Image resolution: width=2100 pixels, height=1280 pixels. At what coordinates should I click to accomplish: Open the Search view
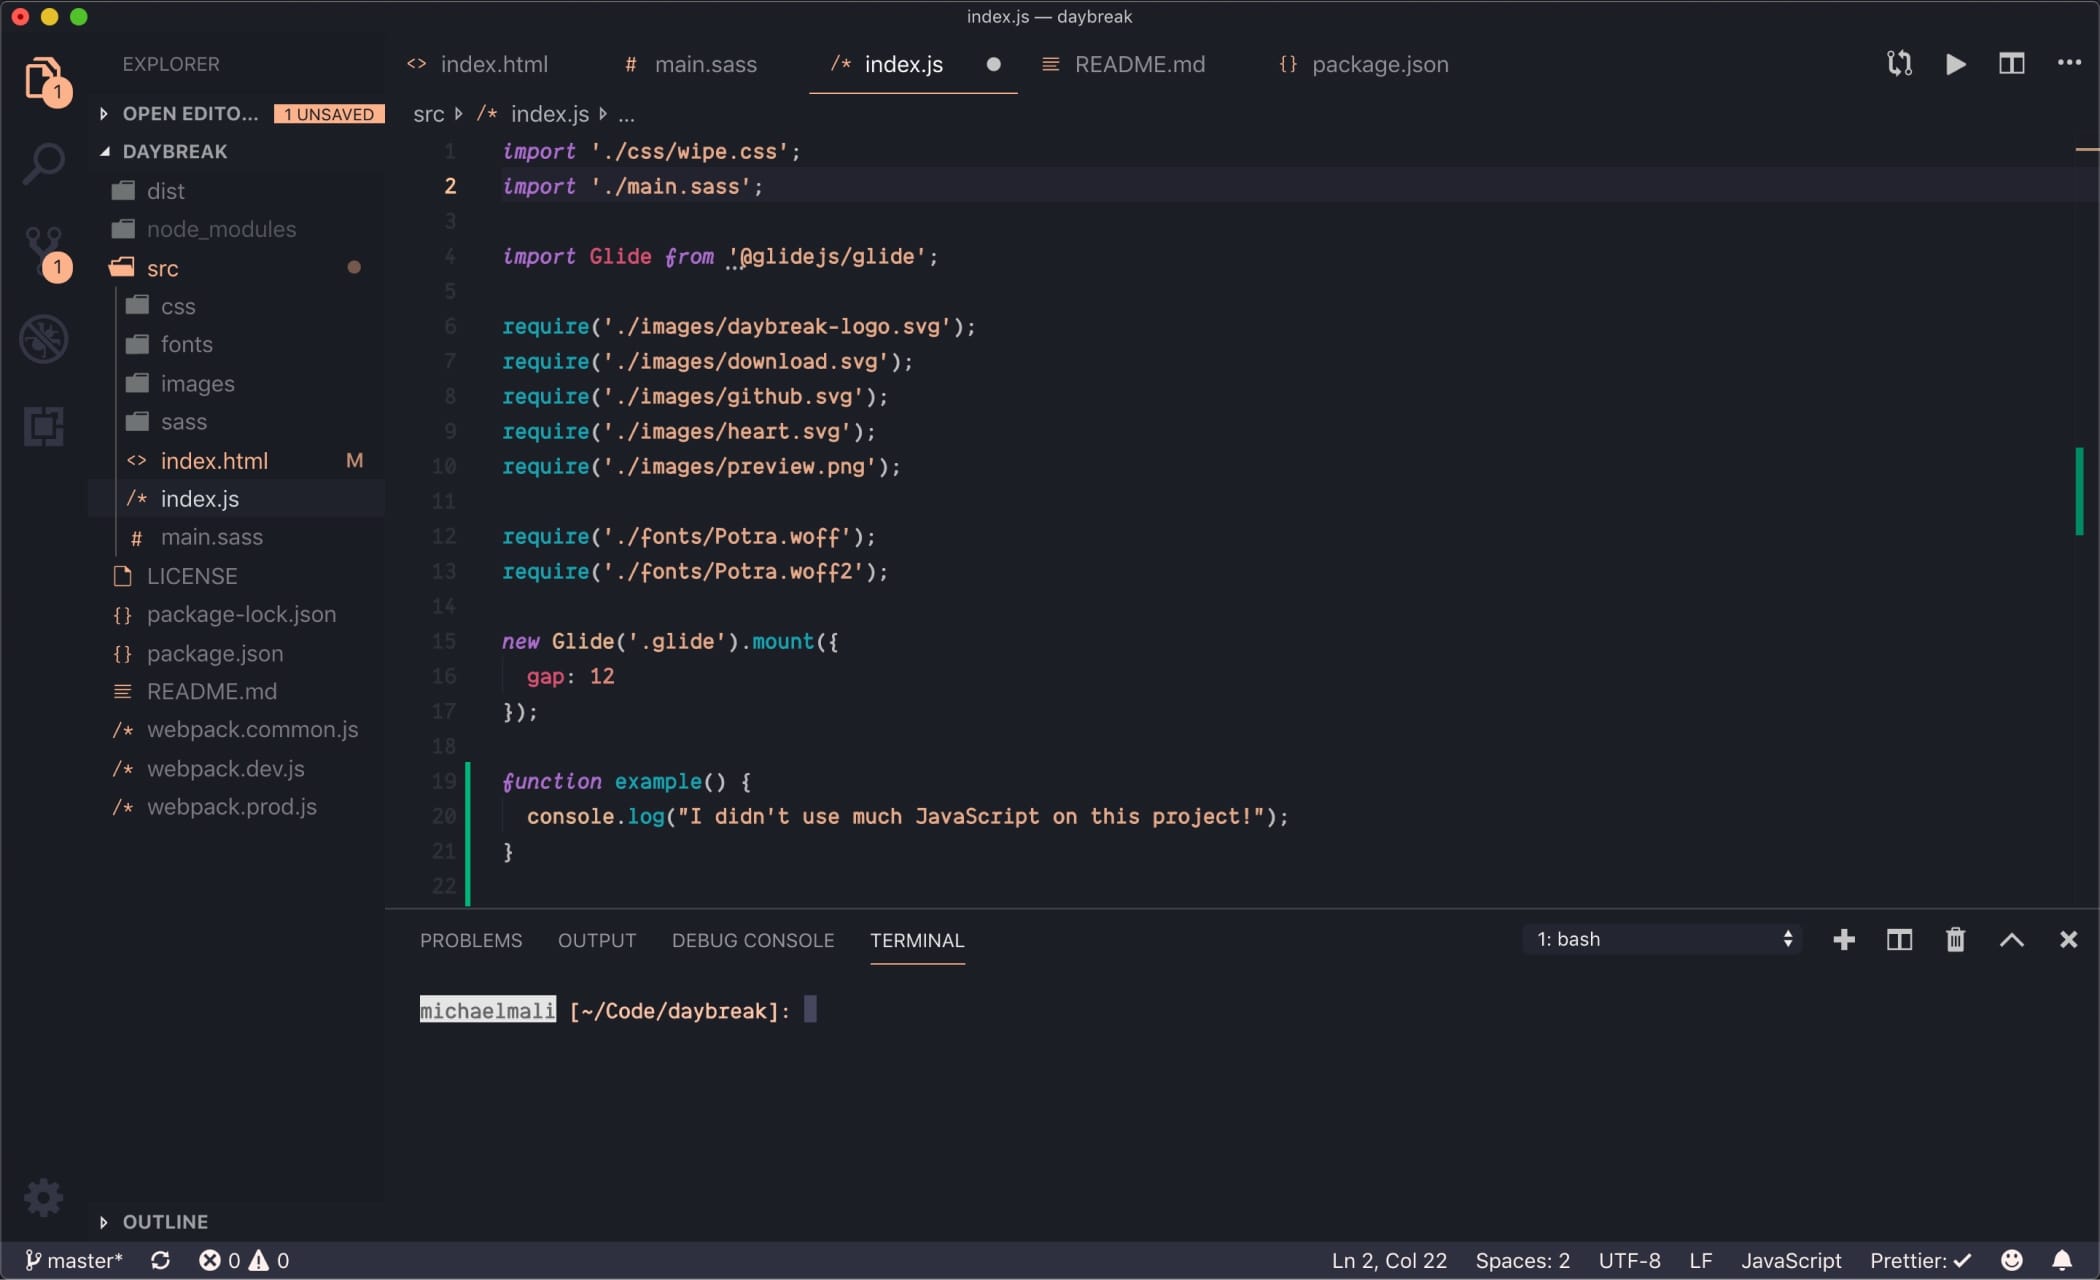(45, 163)
